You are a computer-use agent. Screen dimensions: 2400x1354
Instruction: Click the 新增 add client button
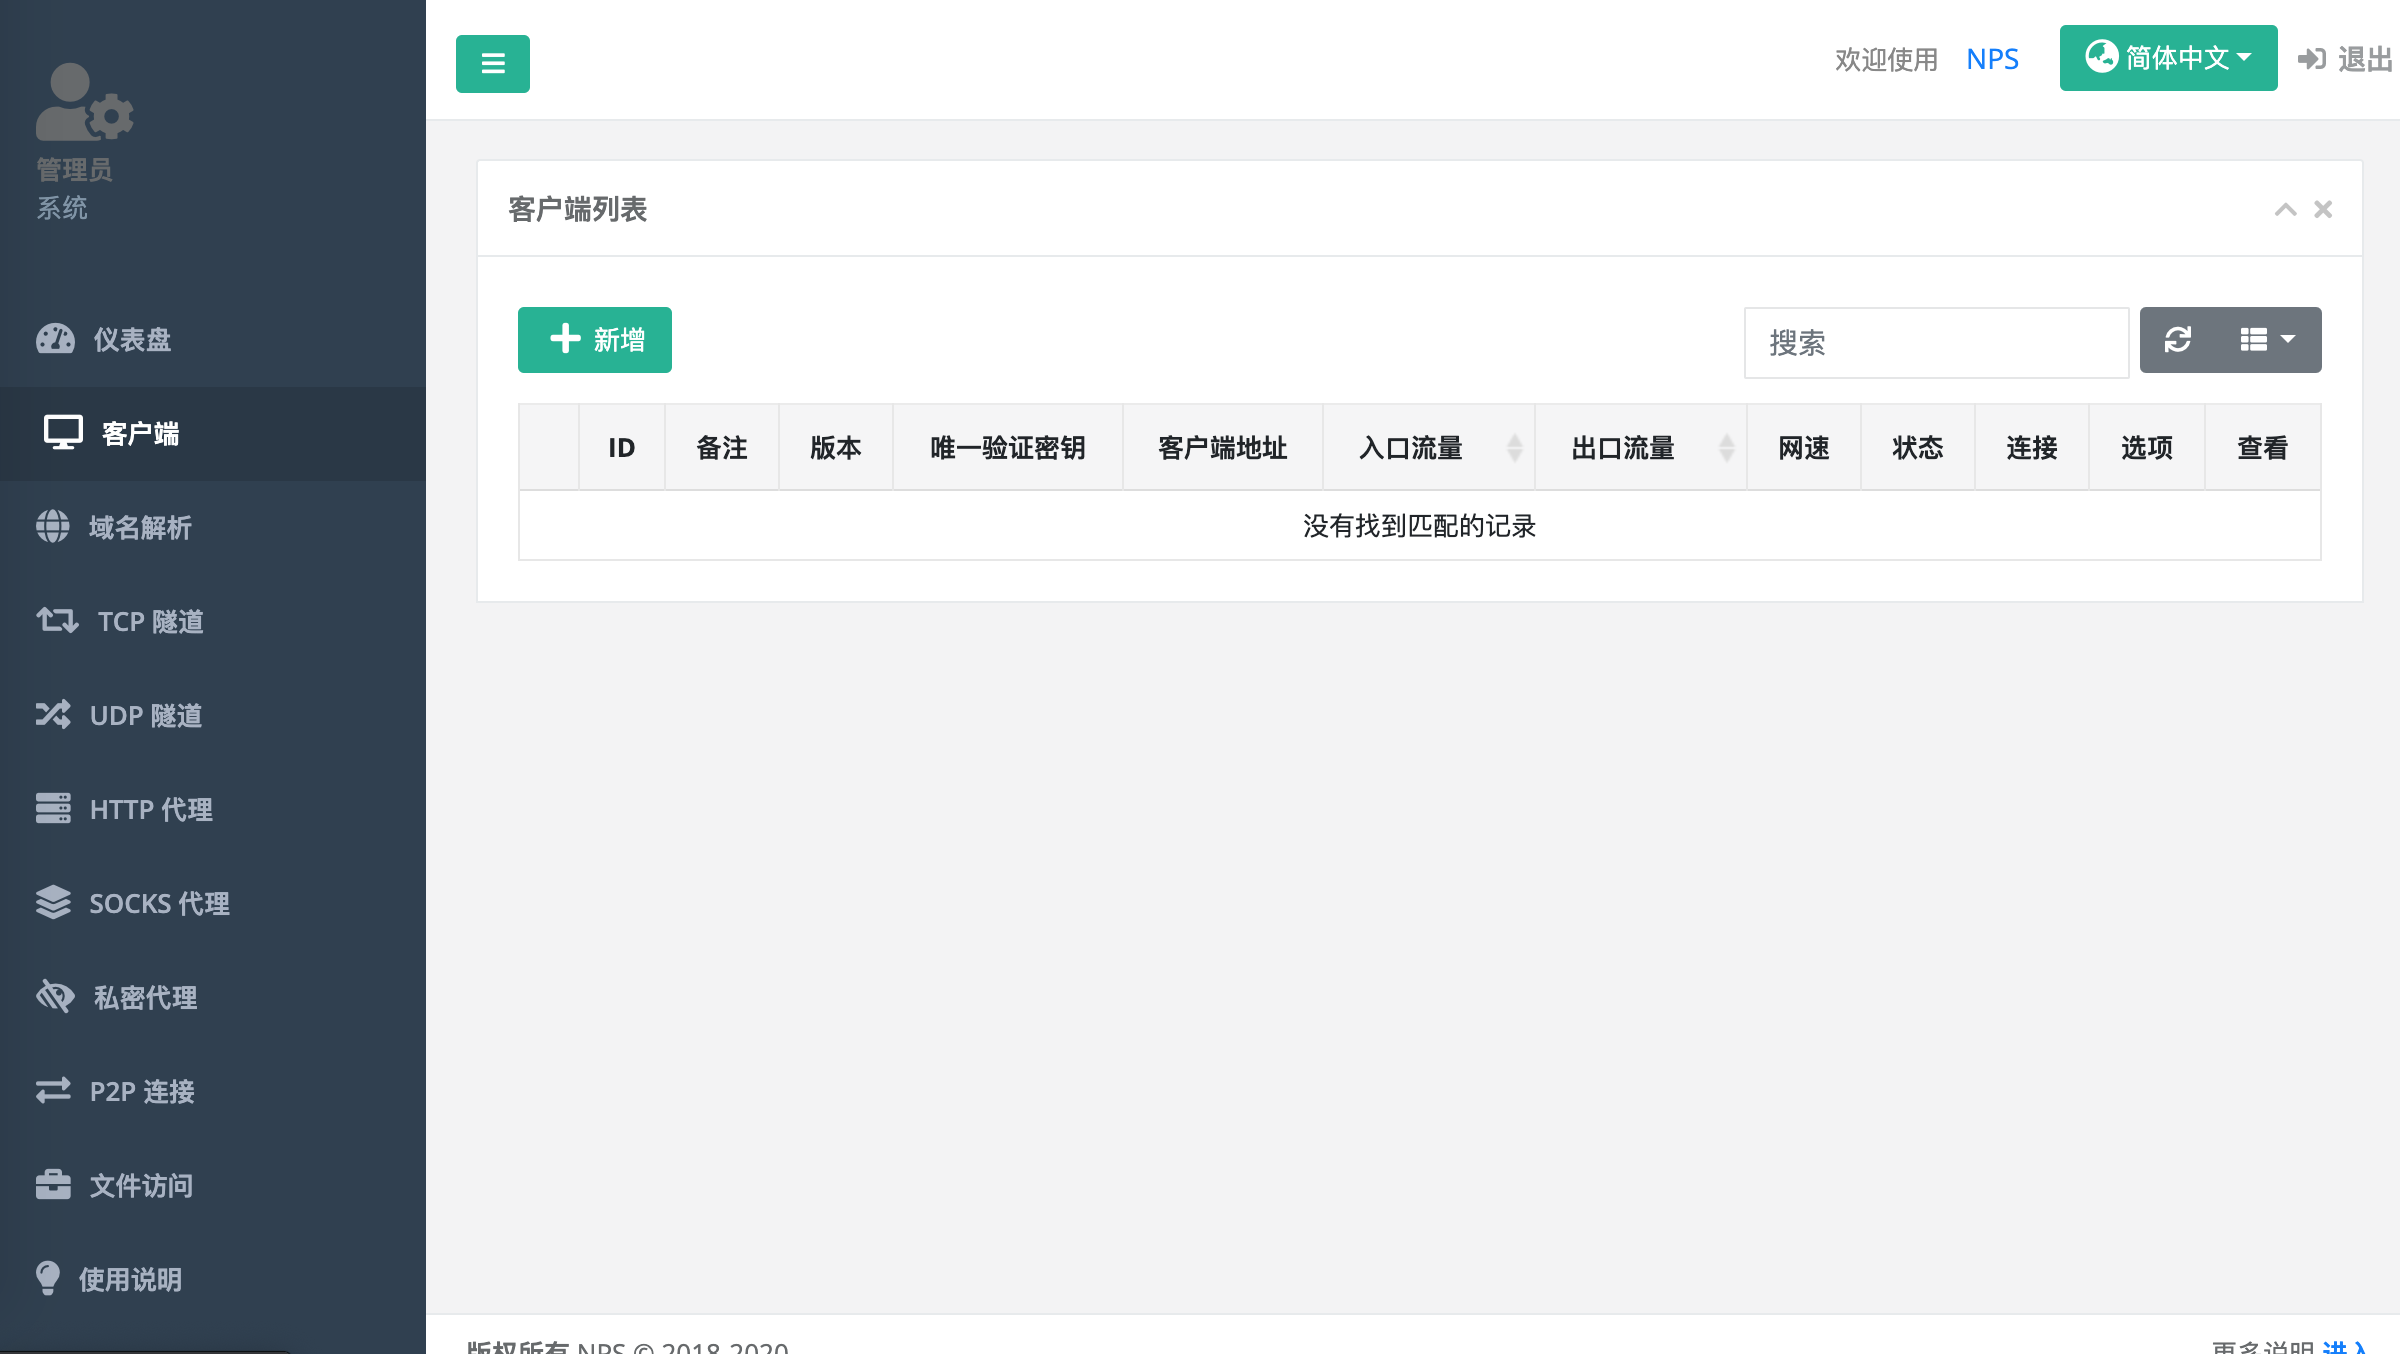594,340
